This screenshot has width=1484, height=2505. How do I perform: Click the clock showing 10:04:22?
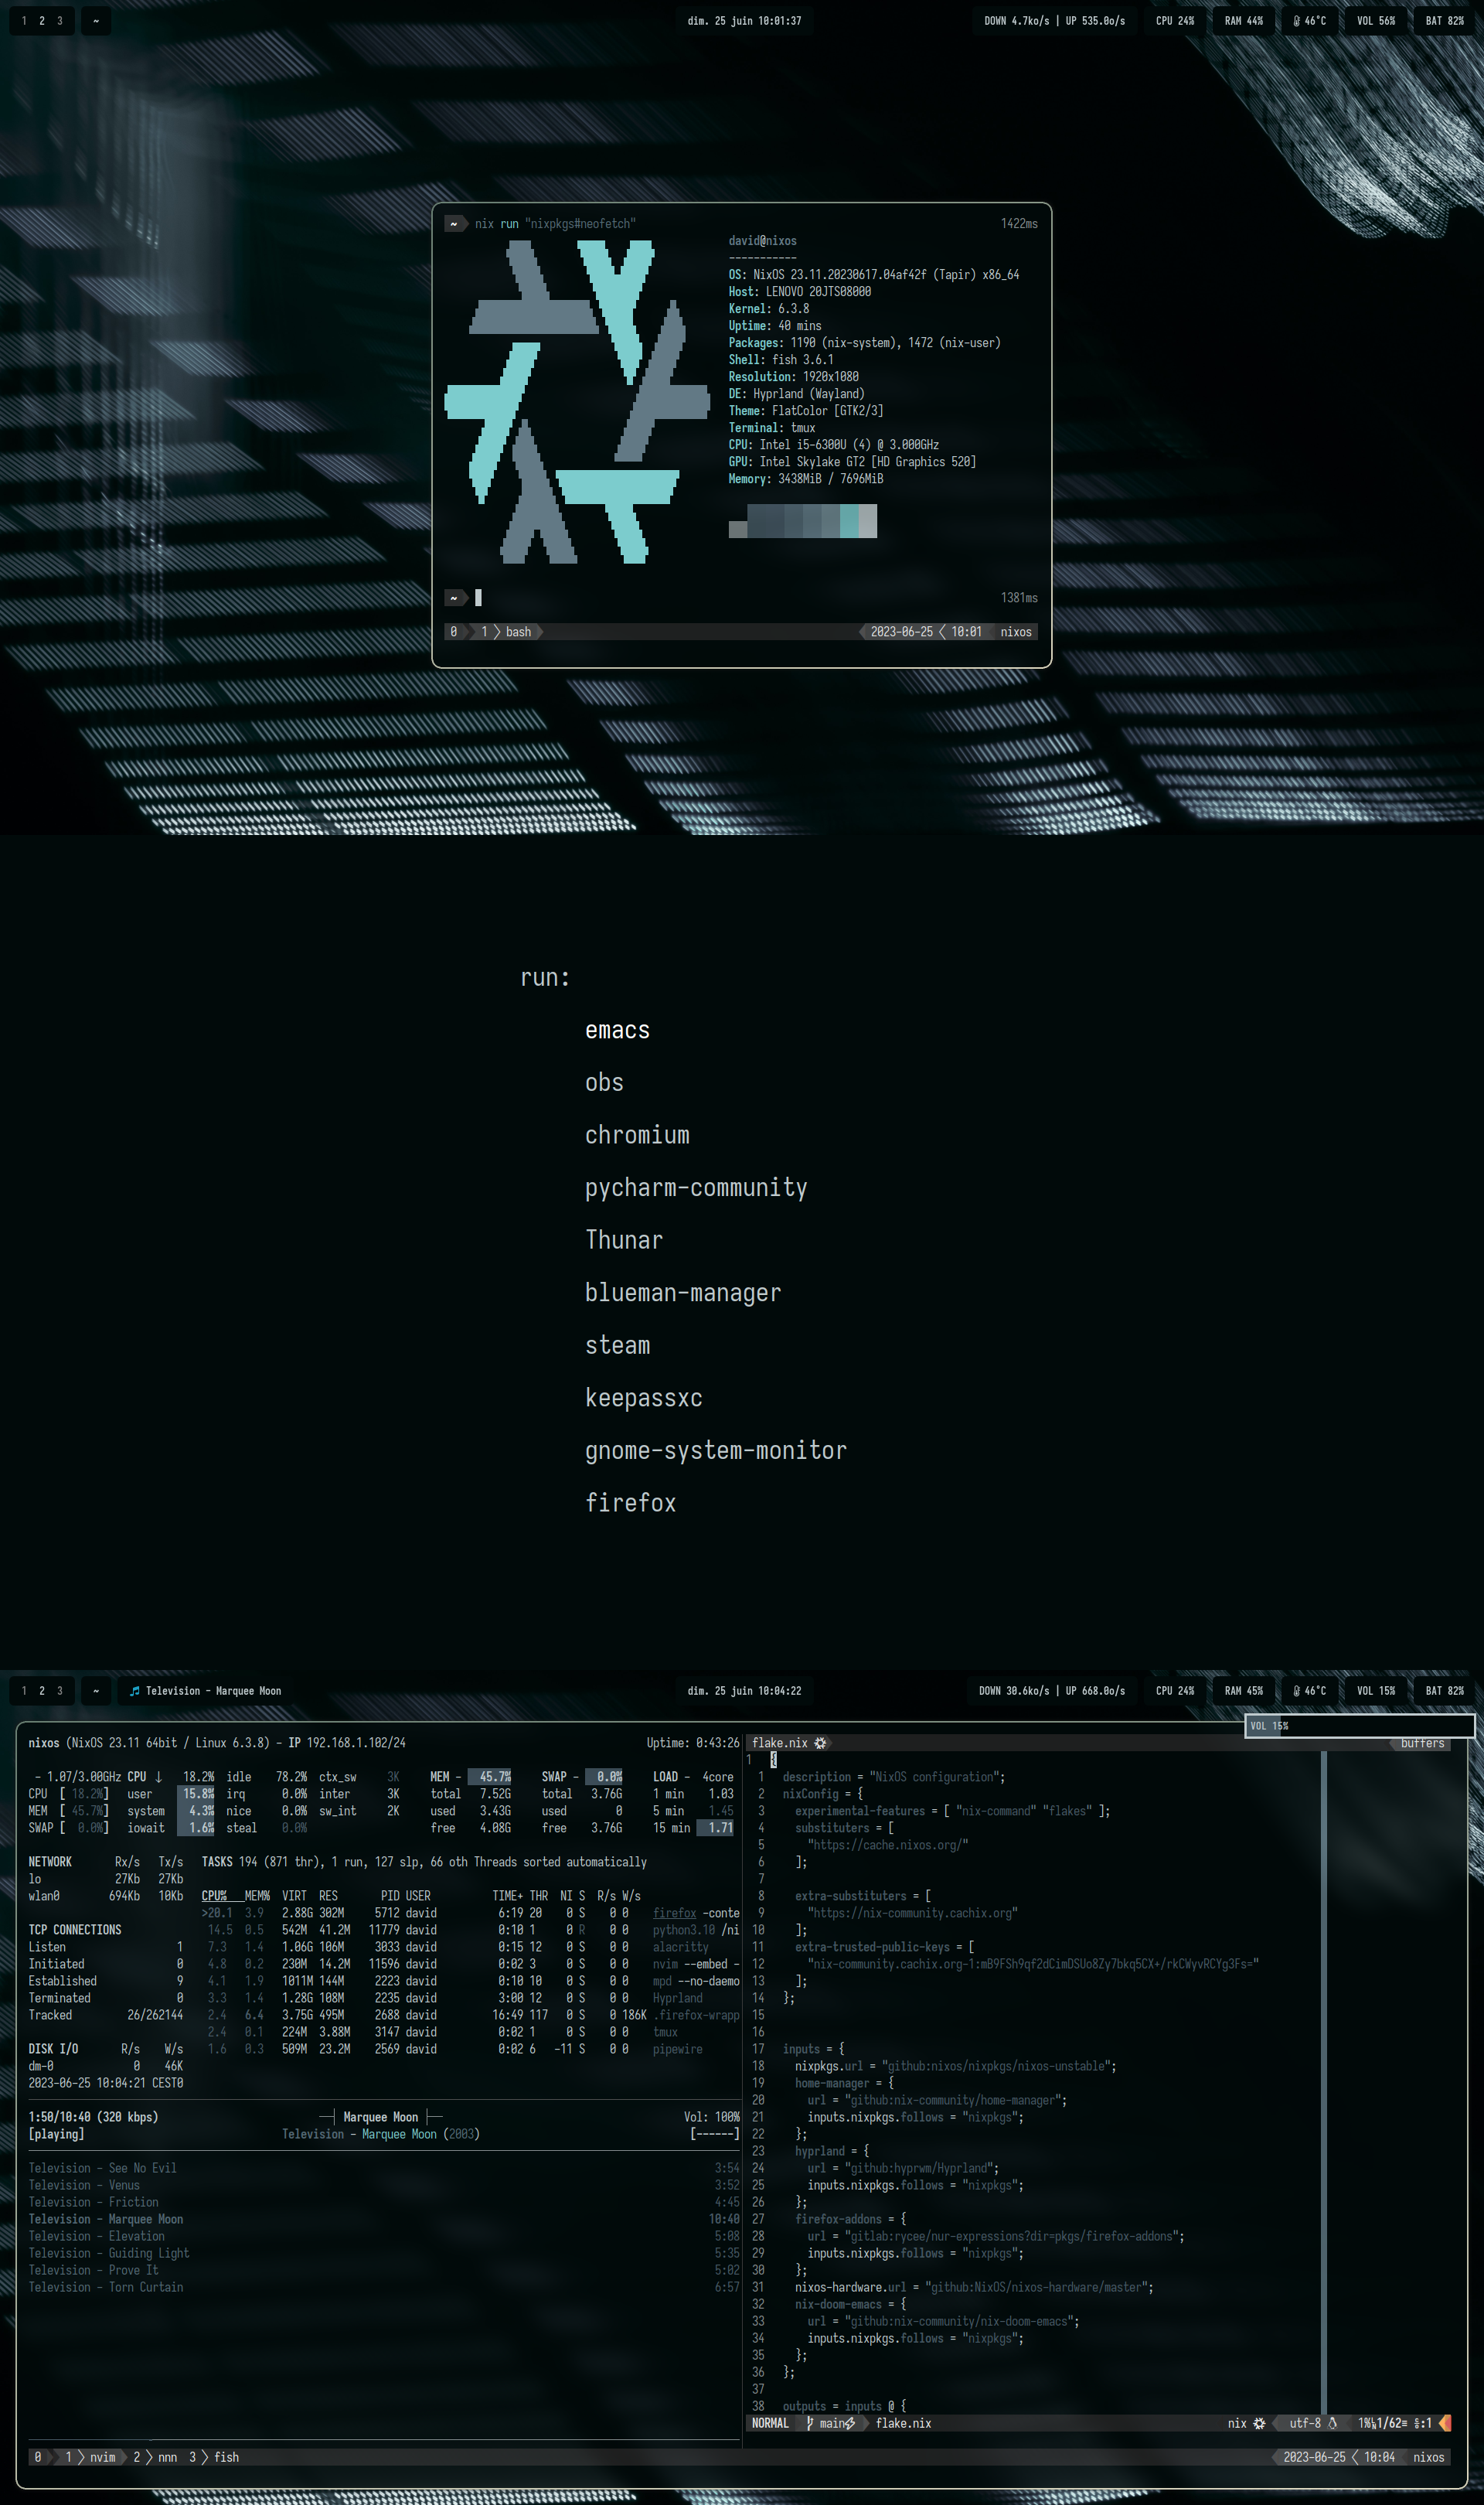pos(744,1691)
